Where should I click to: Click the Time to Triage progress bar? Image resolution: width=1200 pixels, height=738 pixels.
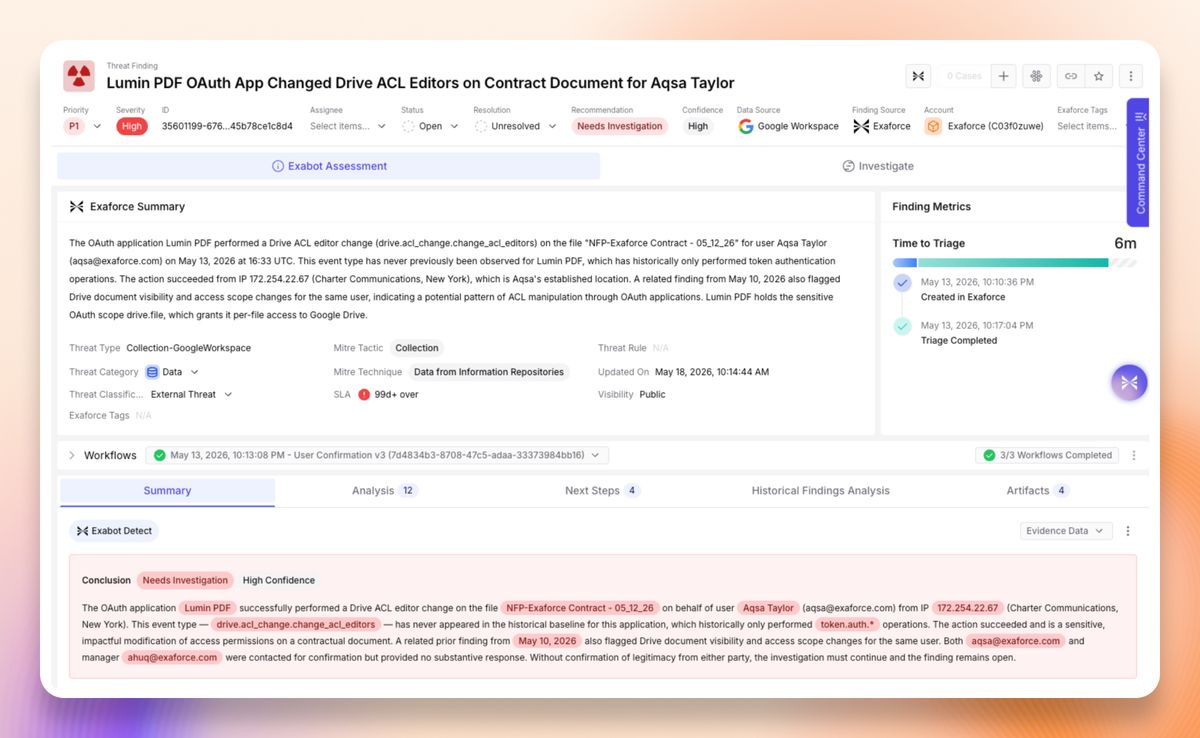(x=1014, y=263)
